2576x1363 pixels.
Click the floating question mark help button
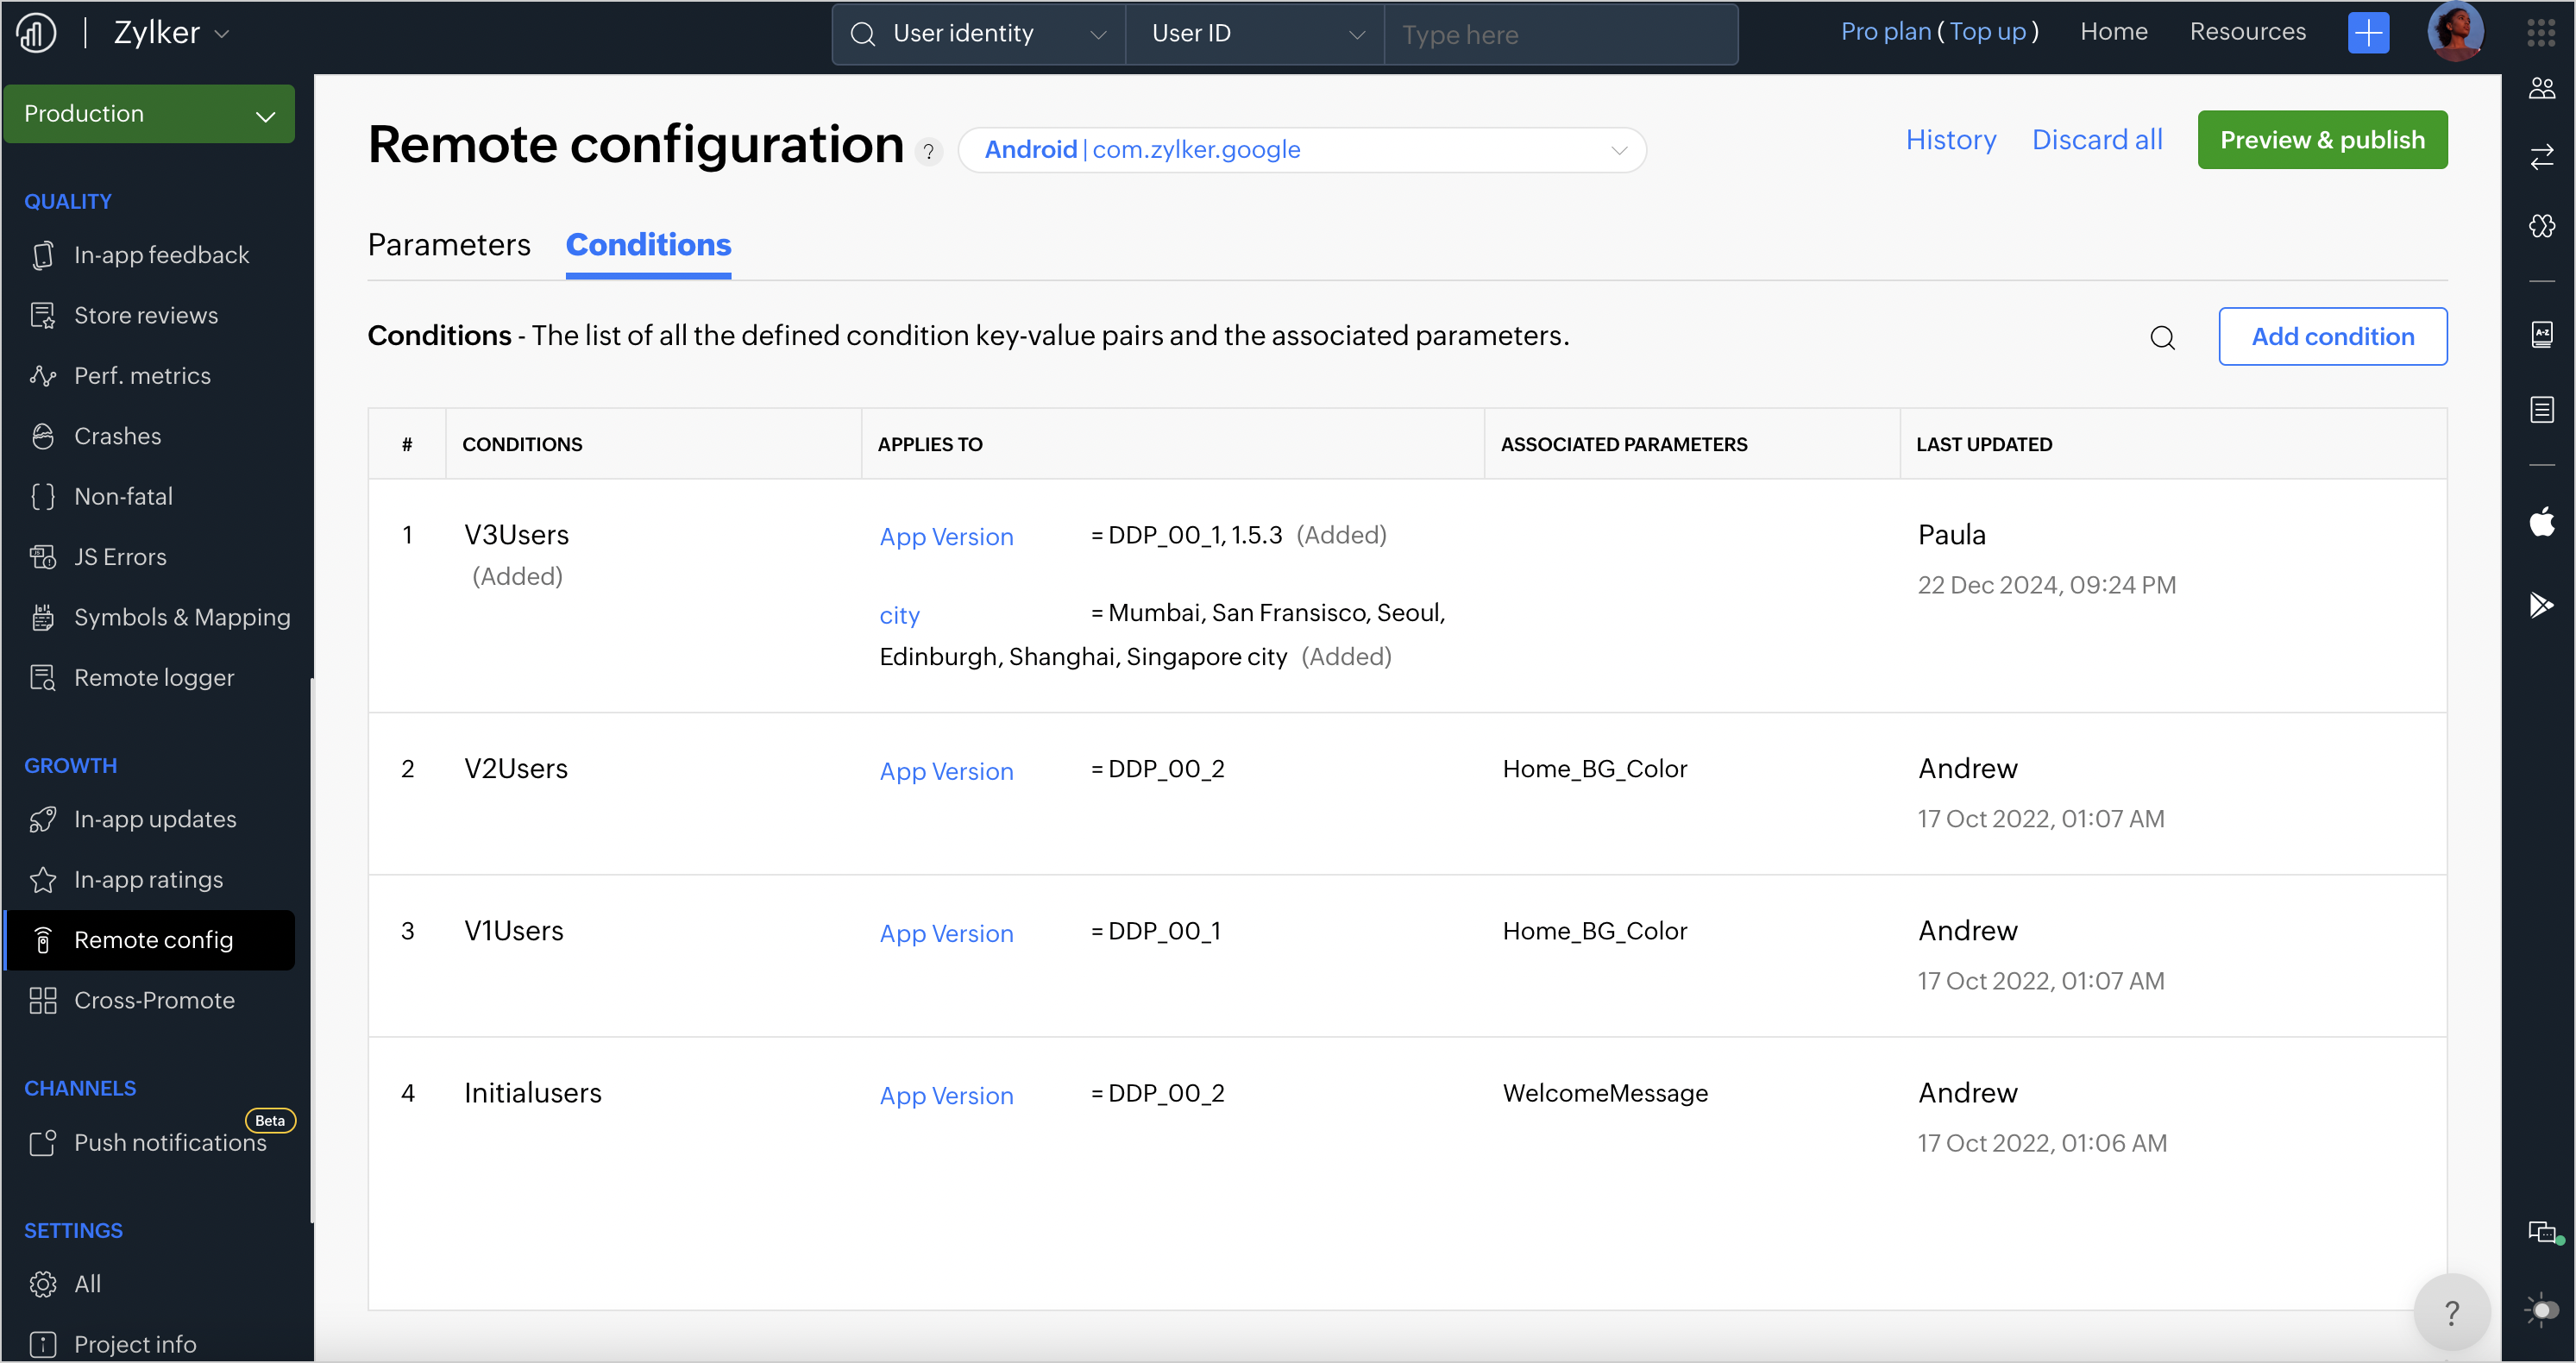(2451, 1312)
